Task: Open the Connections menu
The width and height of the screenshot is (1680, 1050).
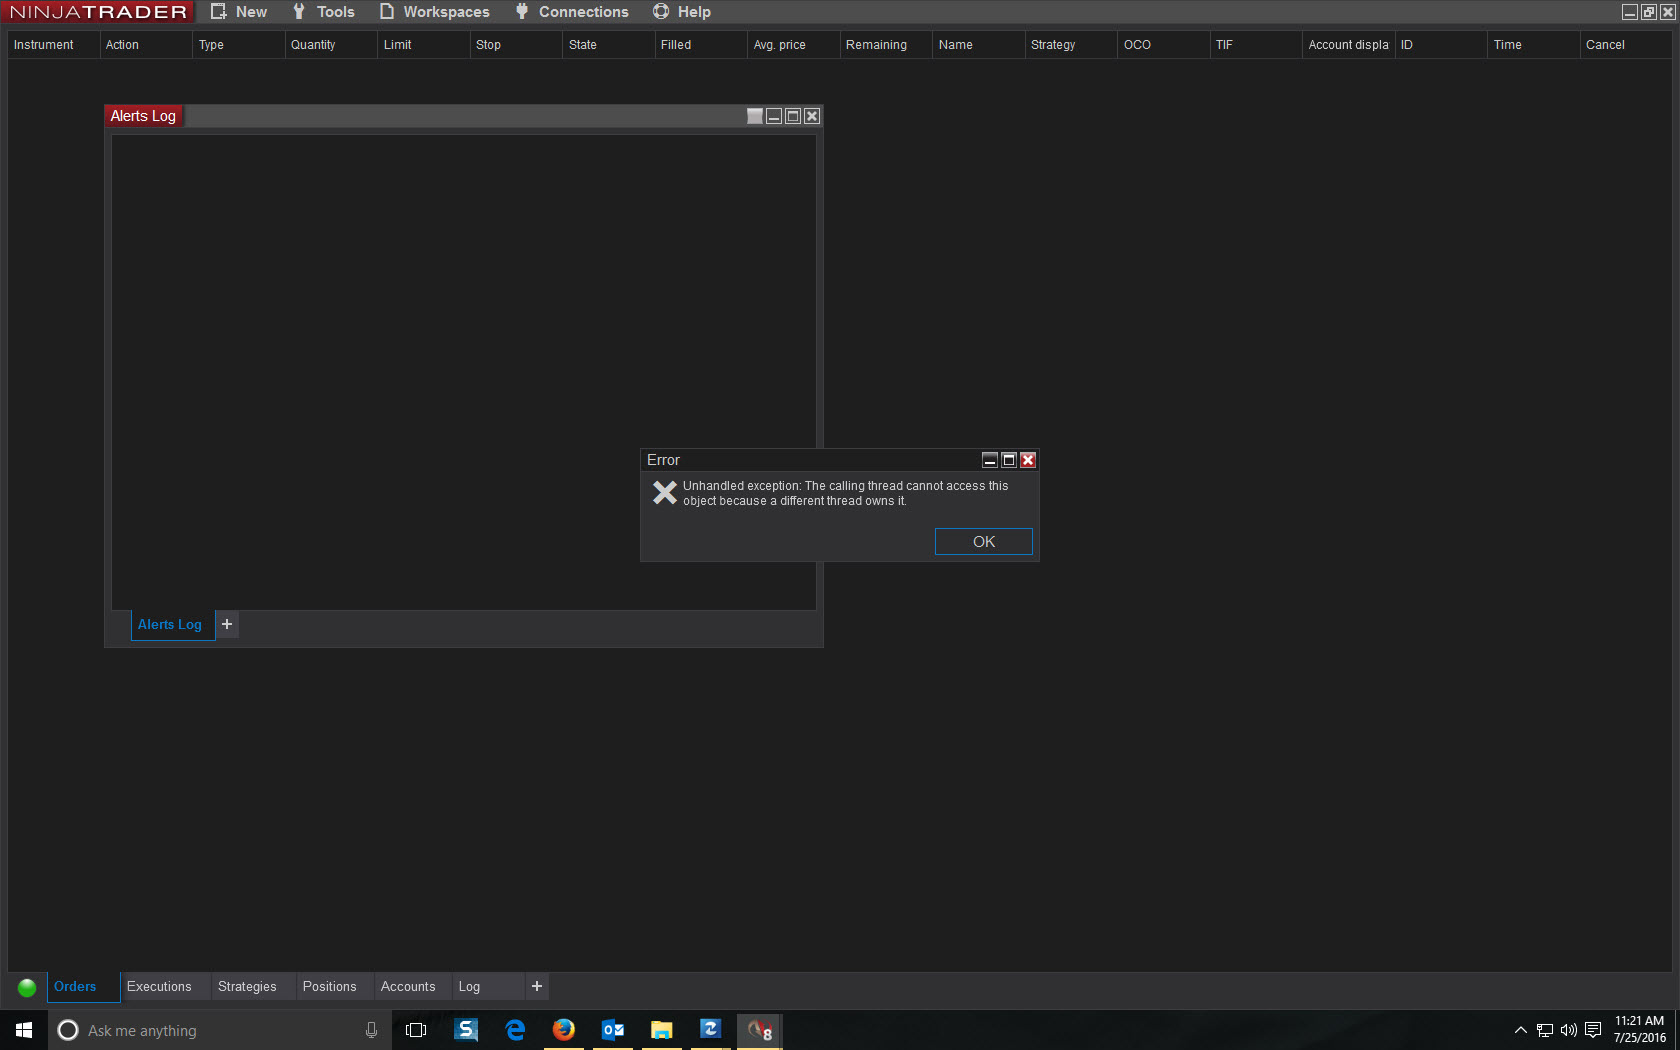Action: pyautogui.click(x=571, y=12)
